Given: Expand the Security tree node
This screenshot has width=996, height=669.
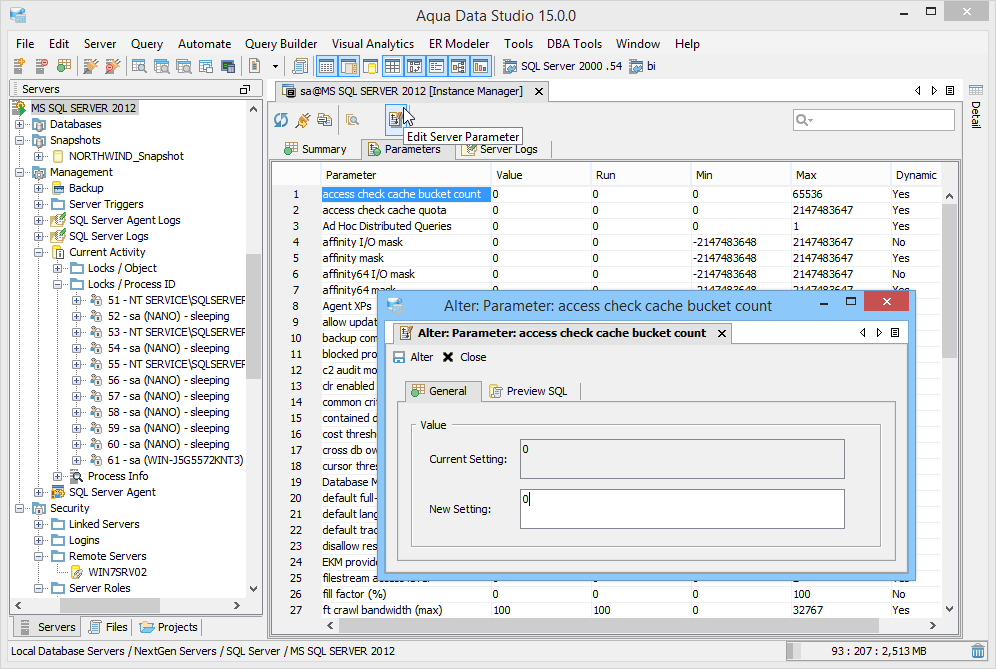Looking at the screenshot, I should tap(21, 507).
